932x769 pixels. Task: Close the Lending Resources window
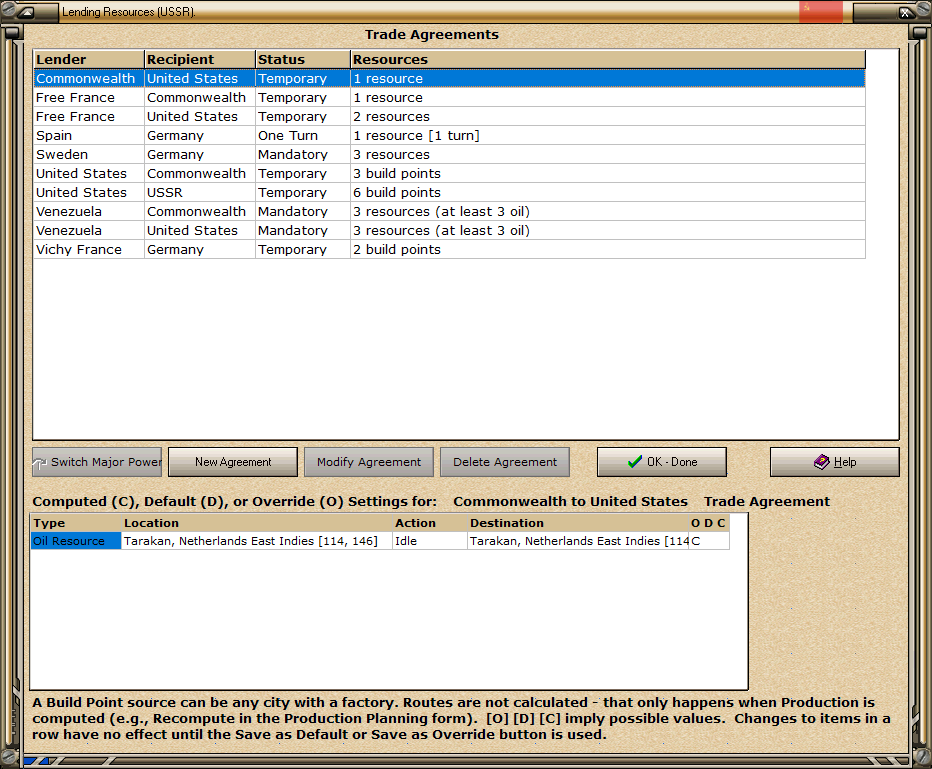pos(905,12)
